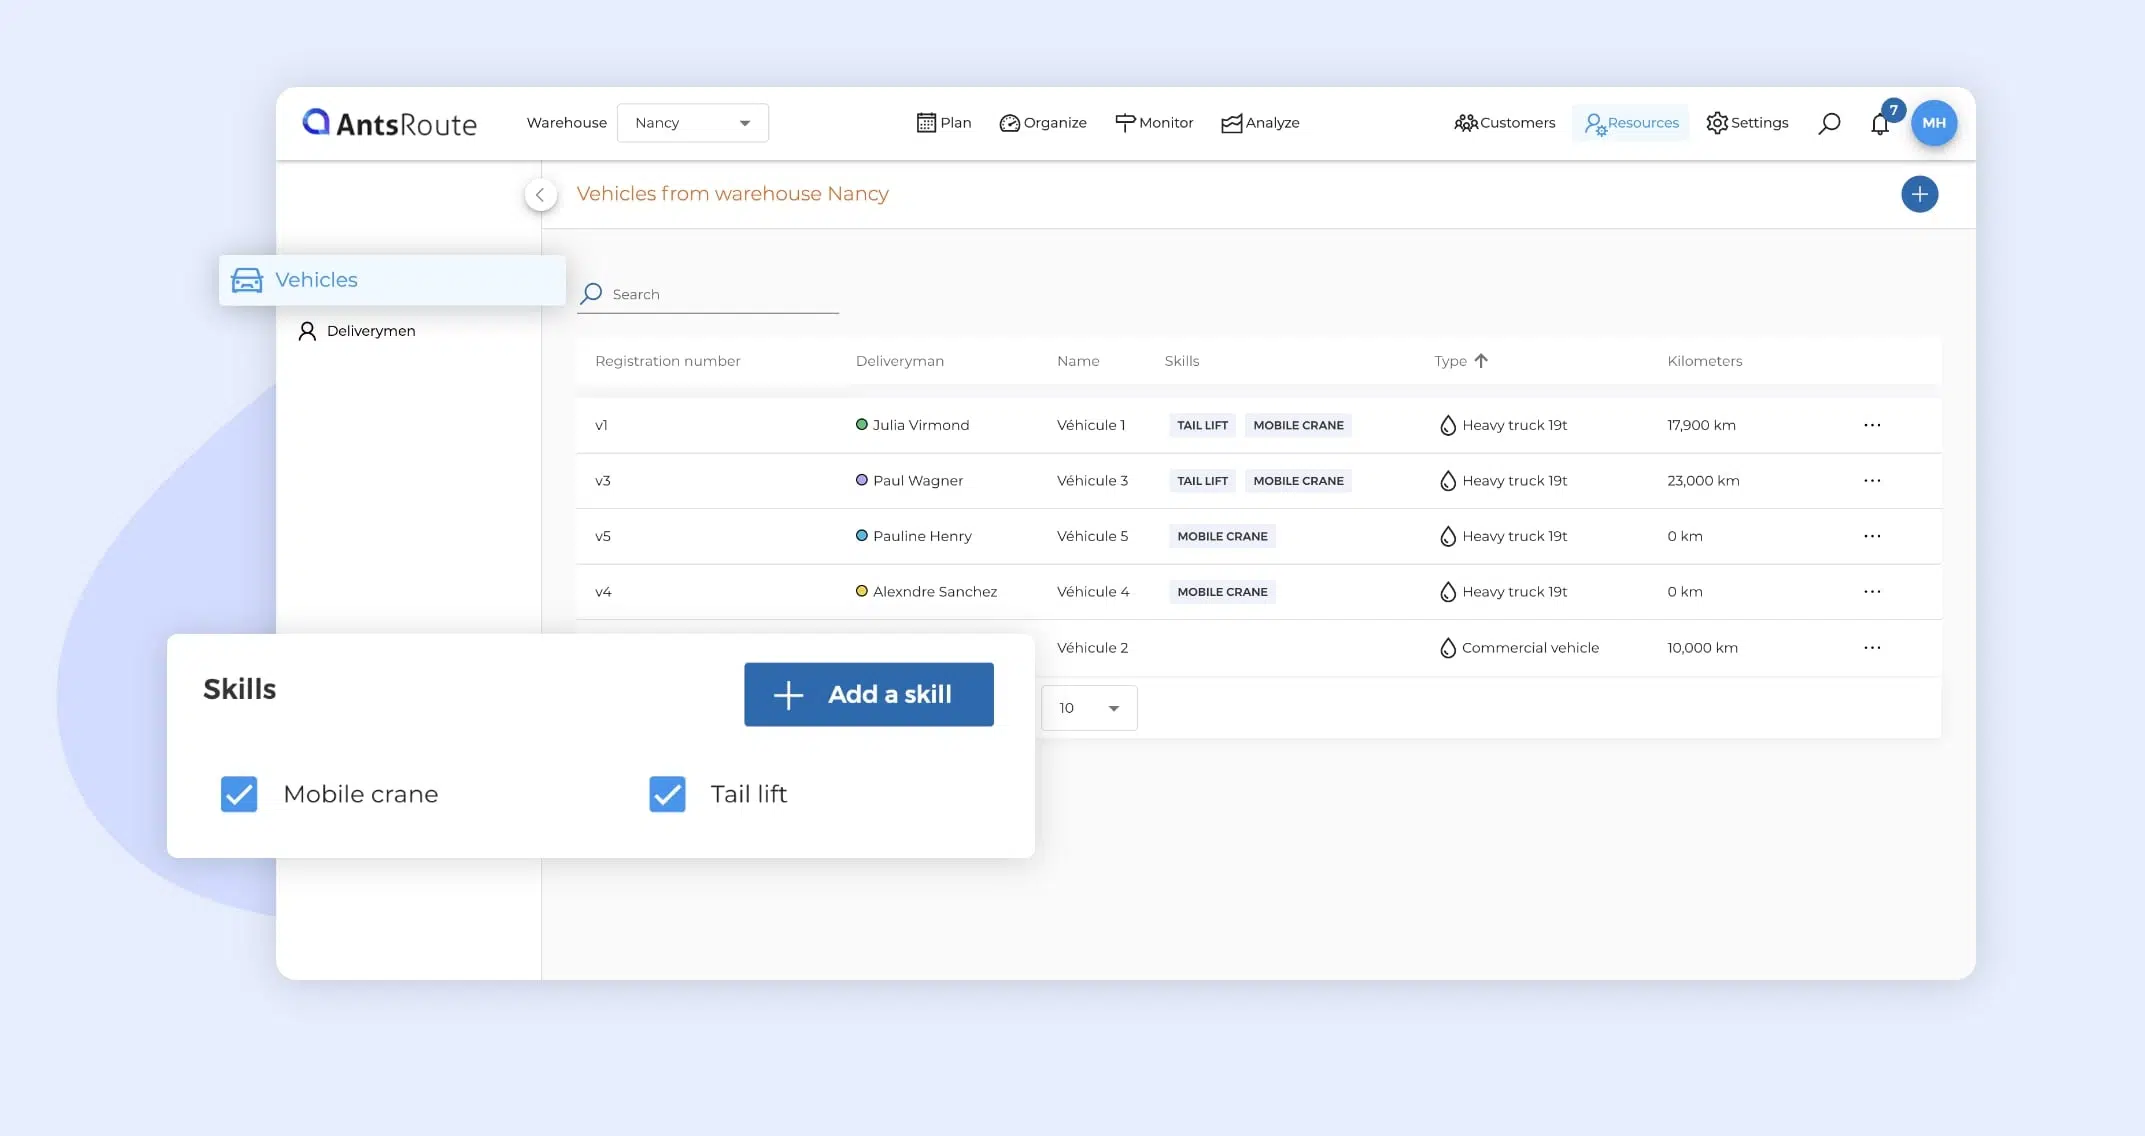The width and height of the screenshot is (2145, 1136).
Task: Click the MH user avatar
Action: [1933, 123]
